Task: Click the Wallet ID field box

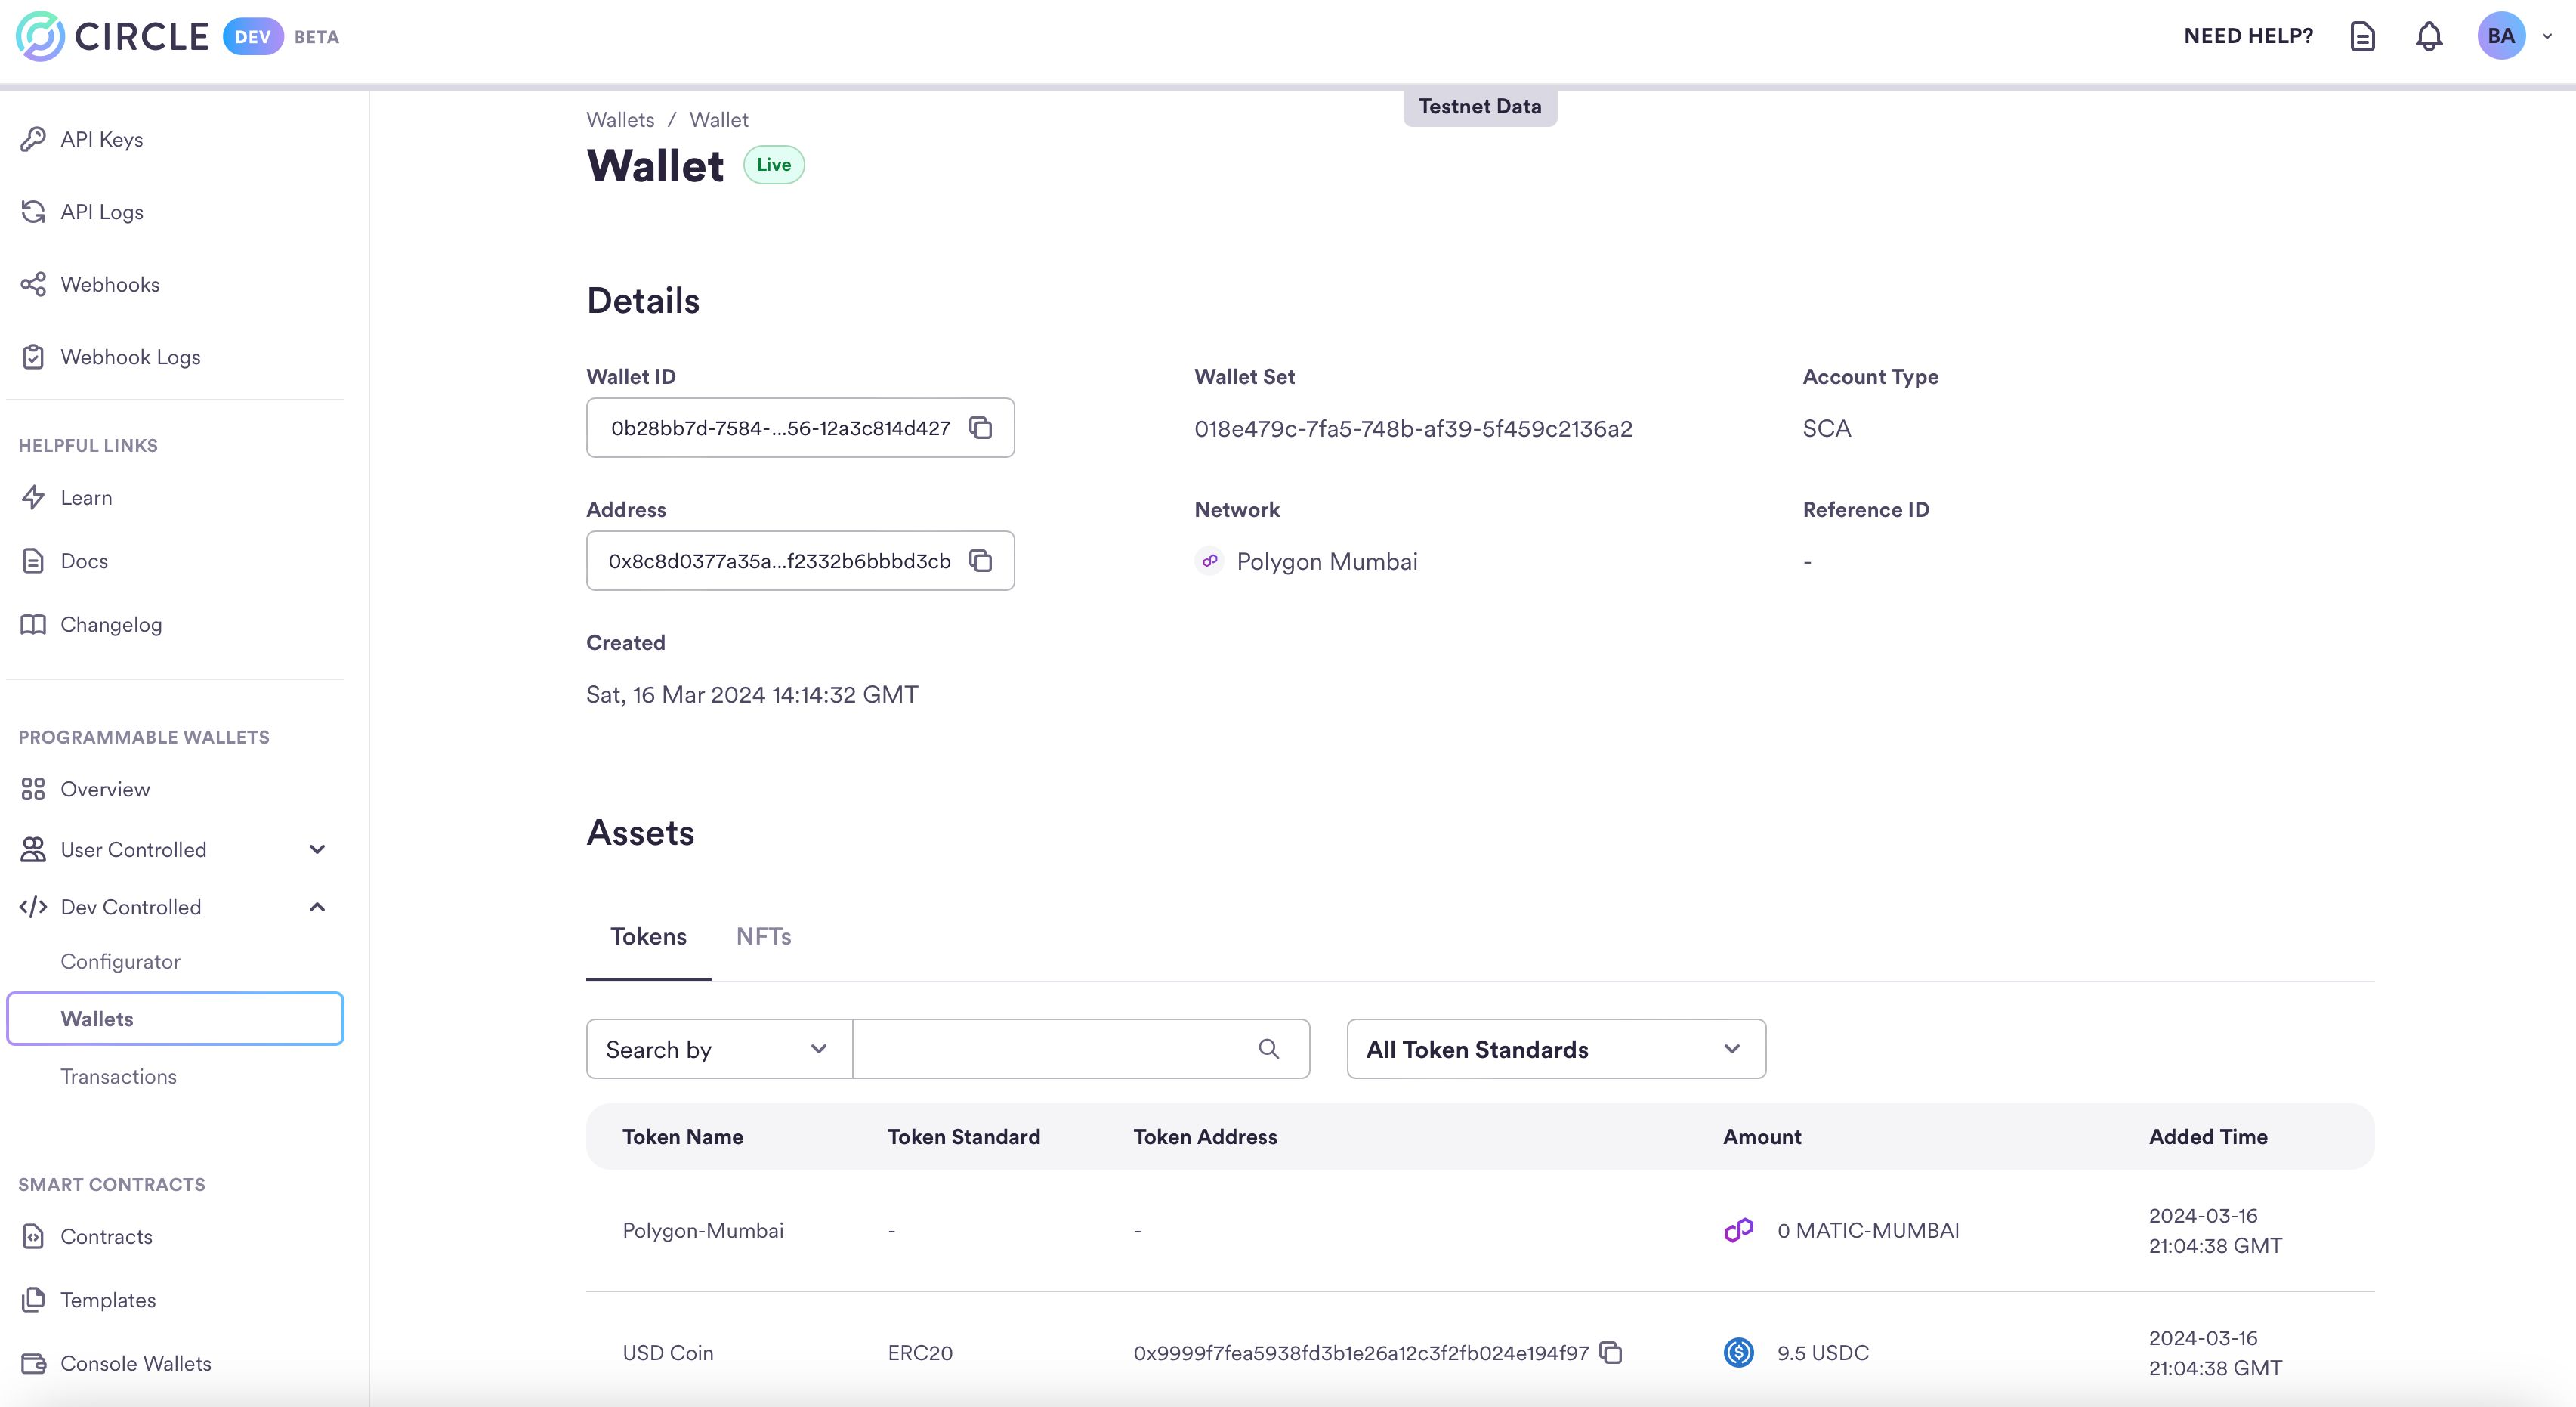Action: click(x=800, y=428)
